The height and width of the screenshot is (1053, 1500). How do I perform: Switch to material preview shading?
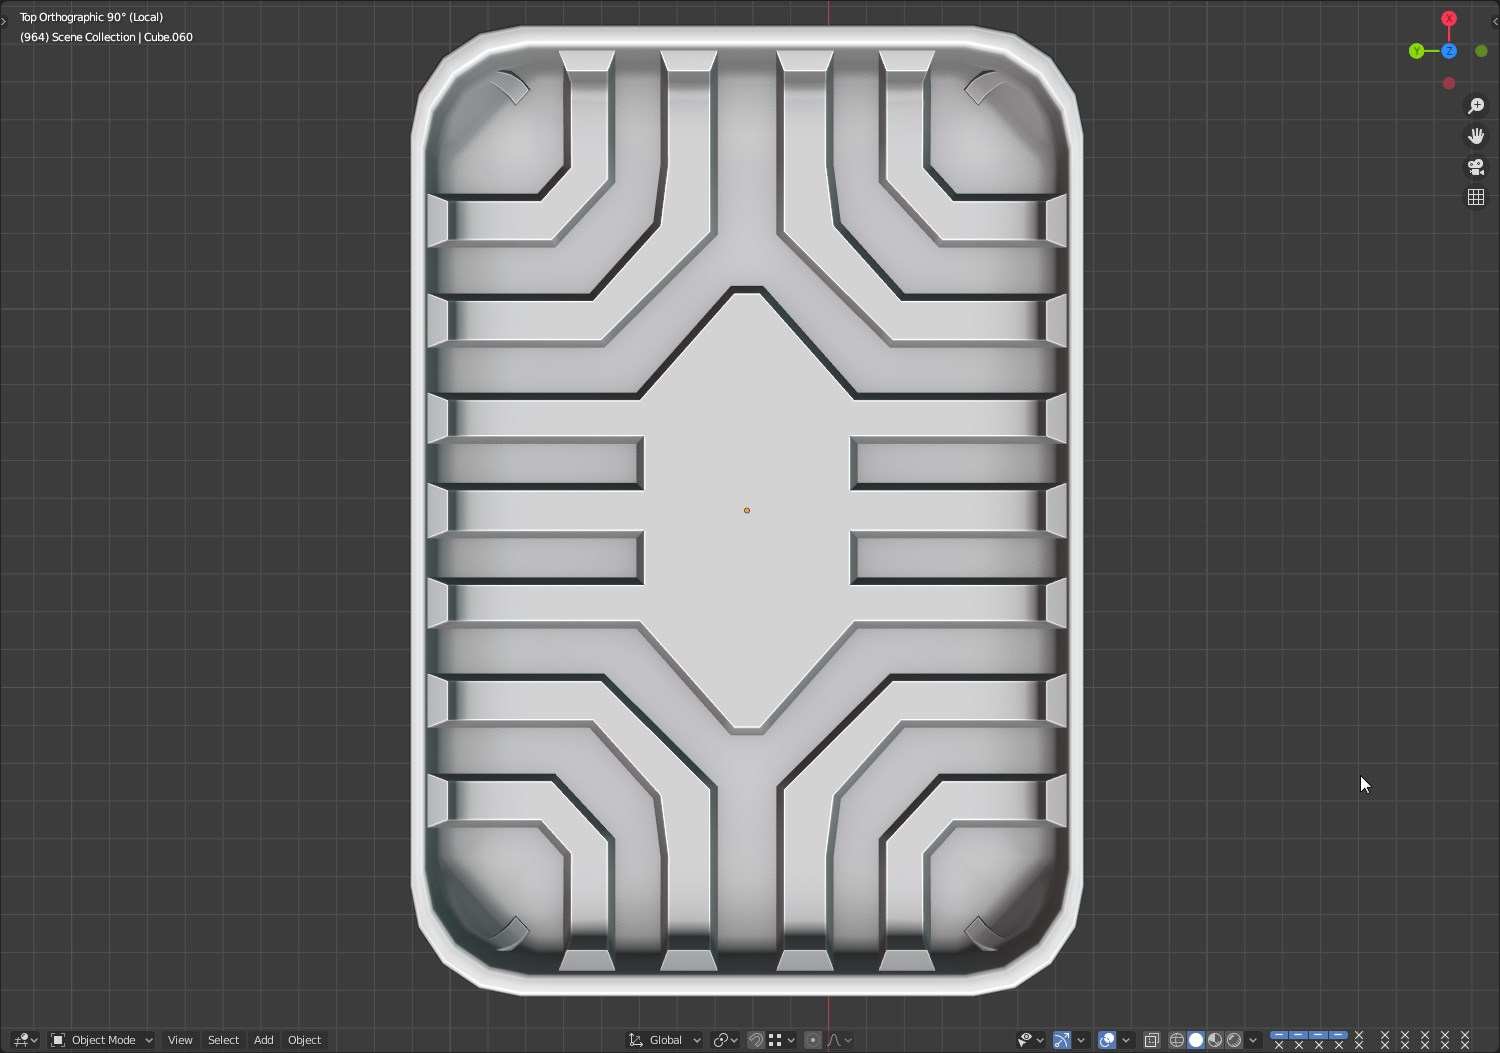click(x=1215, y=1040)
